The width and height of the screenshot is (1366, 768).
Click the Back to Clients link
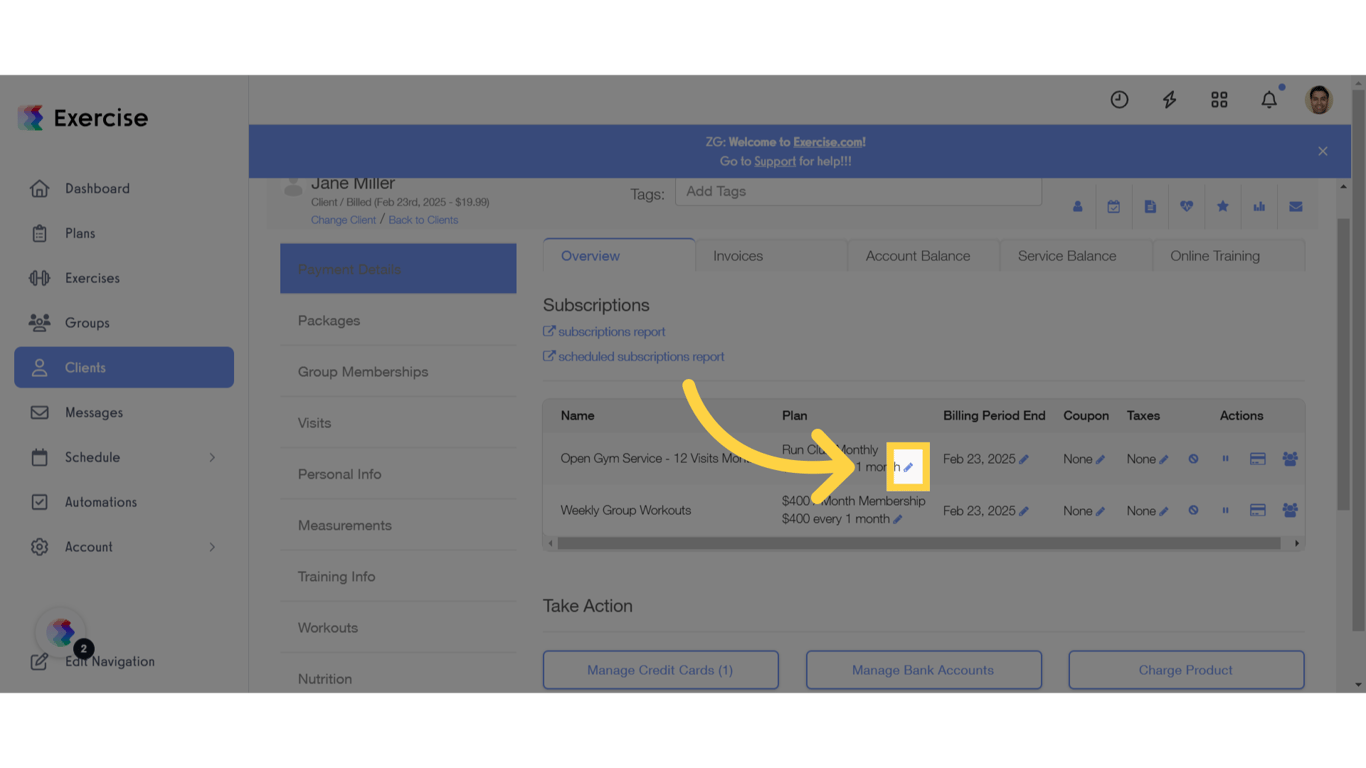coord(423,220)
